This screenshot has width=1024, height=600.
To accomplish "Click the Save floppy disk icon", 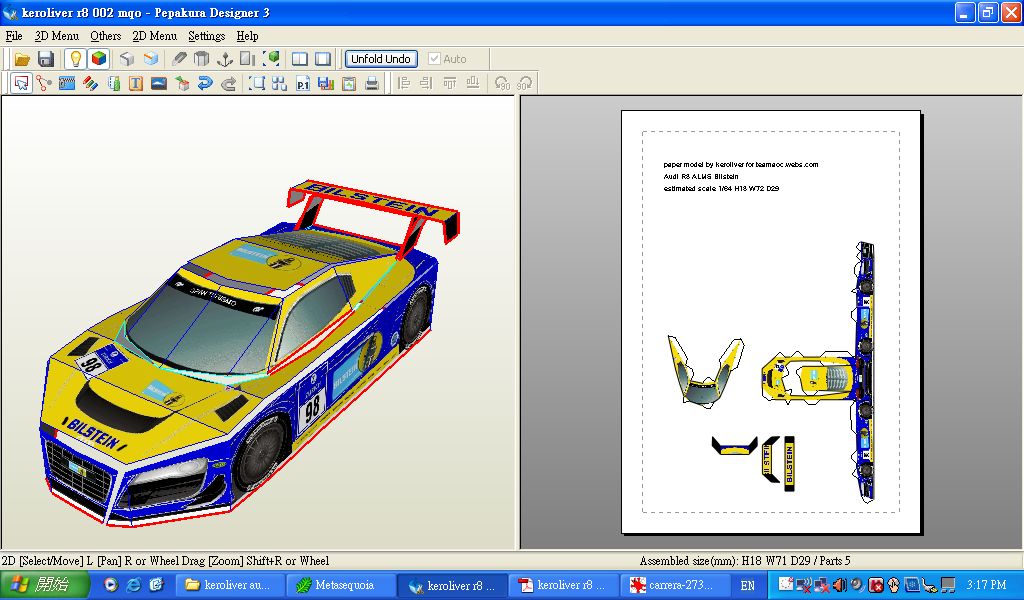I will pyautogui.click(x=46, y=59).
